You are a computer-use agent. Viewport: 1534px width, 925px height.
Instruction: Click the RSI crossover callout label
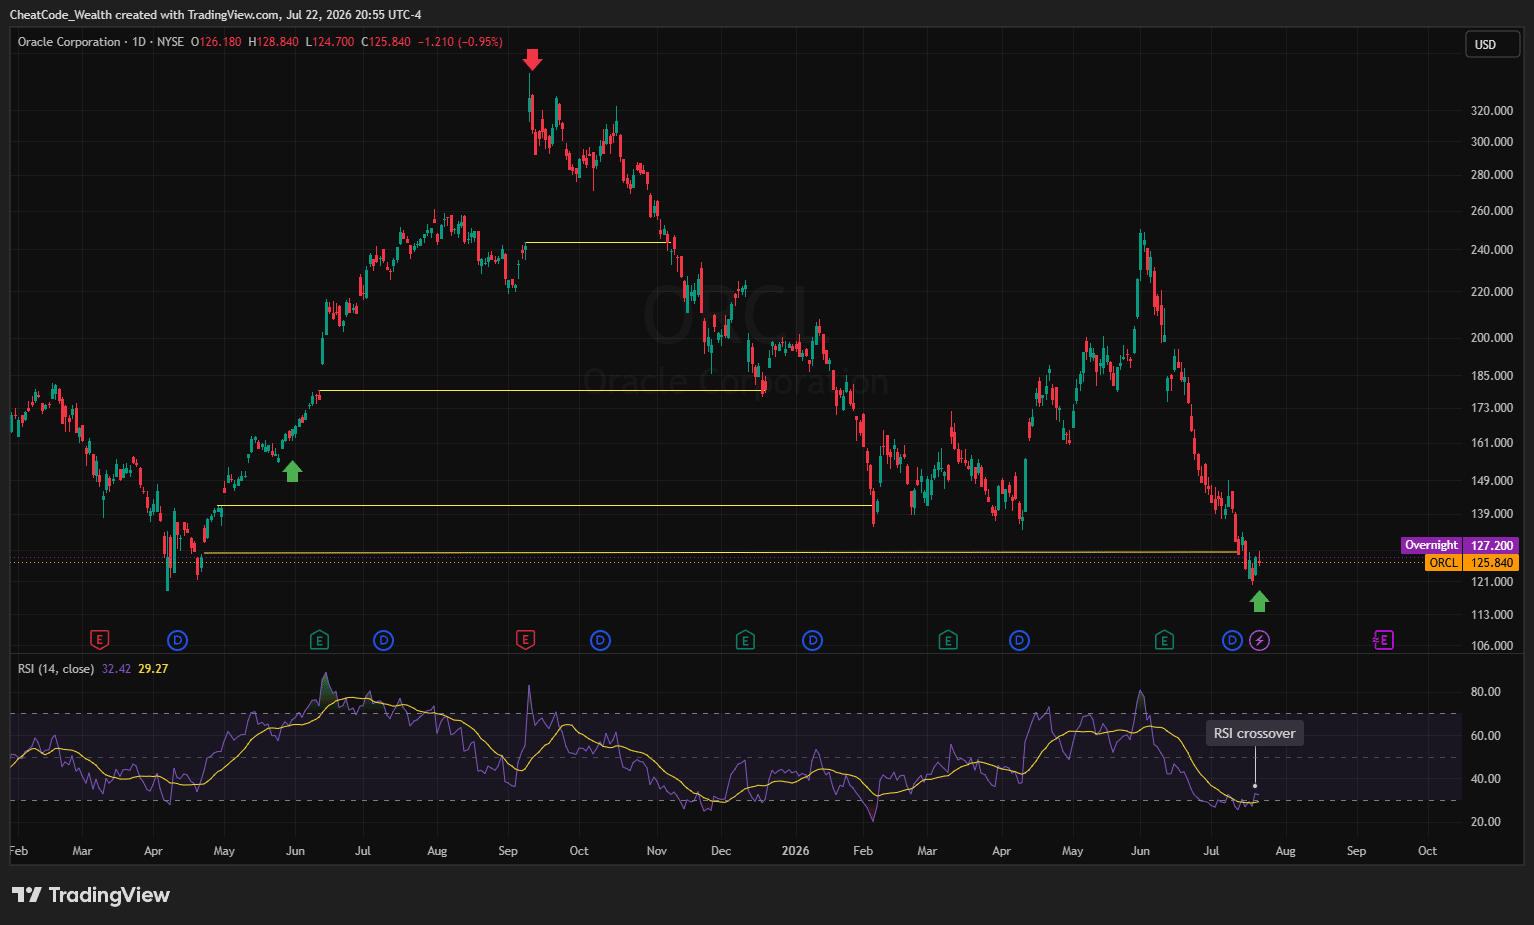(1254, 733)
